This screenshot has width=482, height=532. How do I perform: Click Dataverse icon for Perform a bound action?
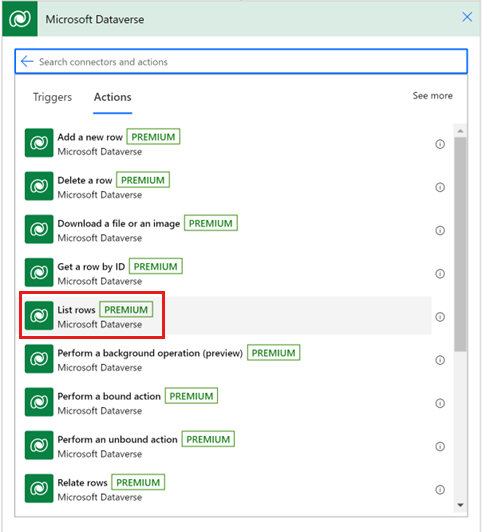pyautogui.click(x=39, y=402)
